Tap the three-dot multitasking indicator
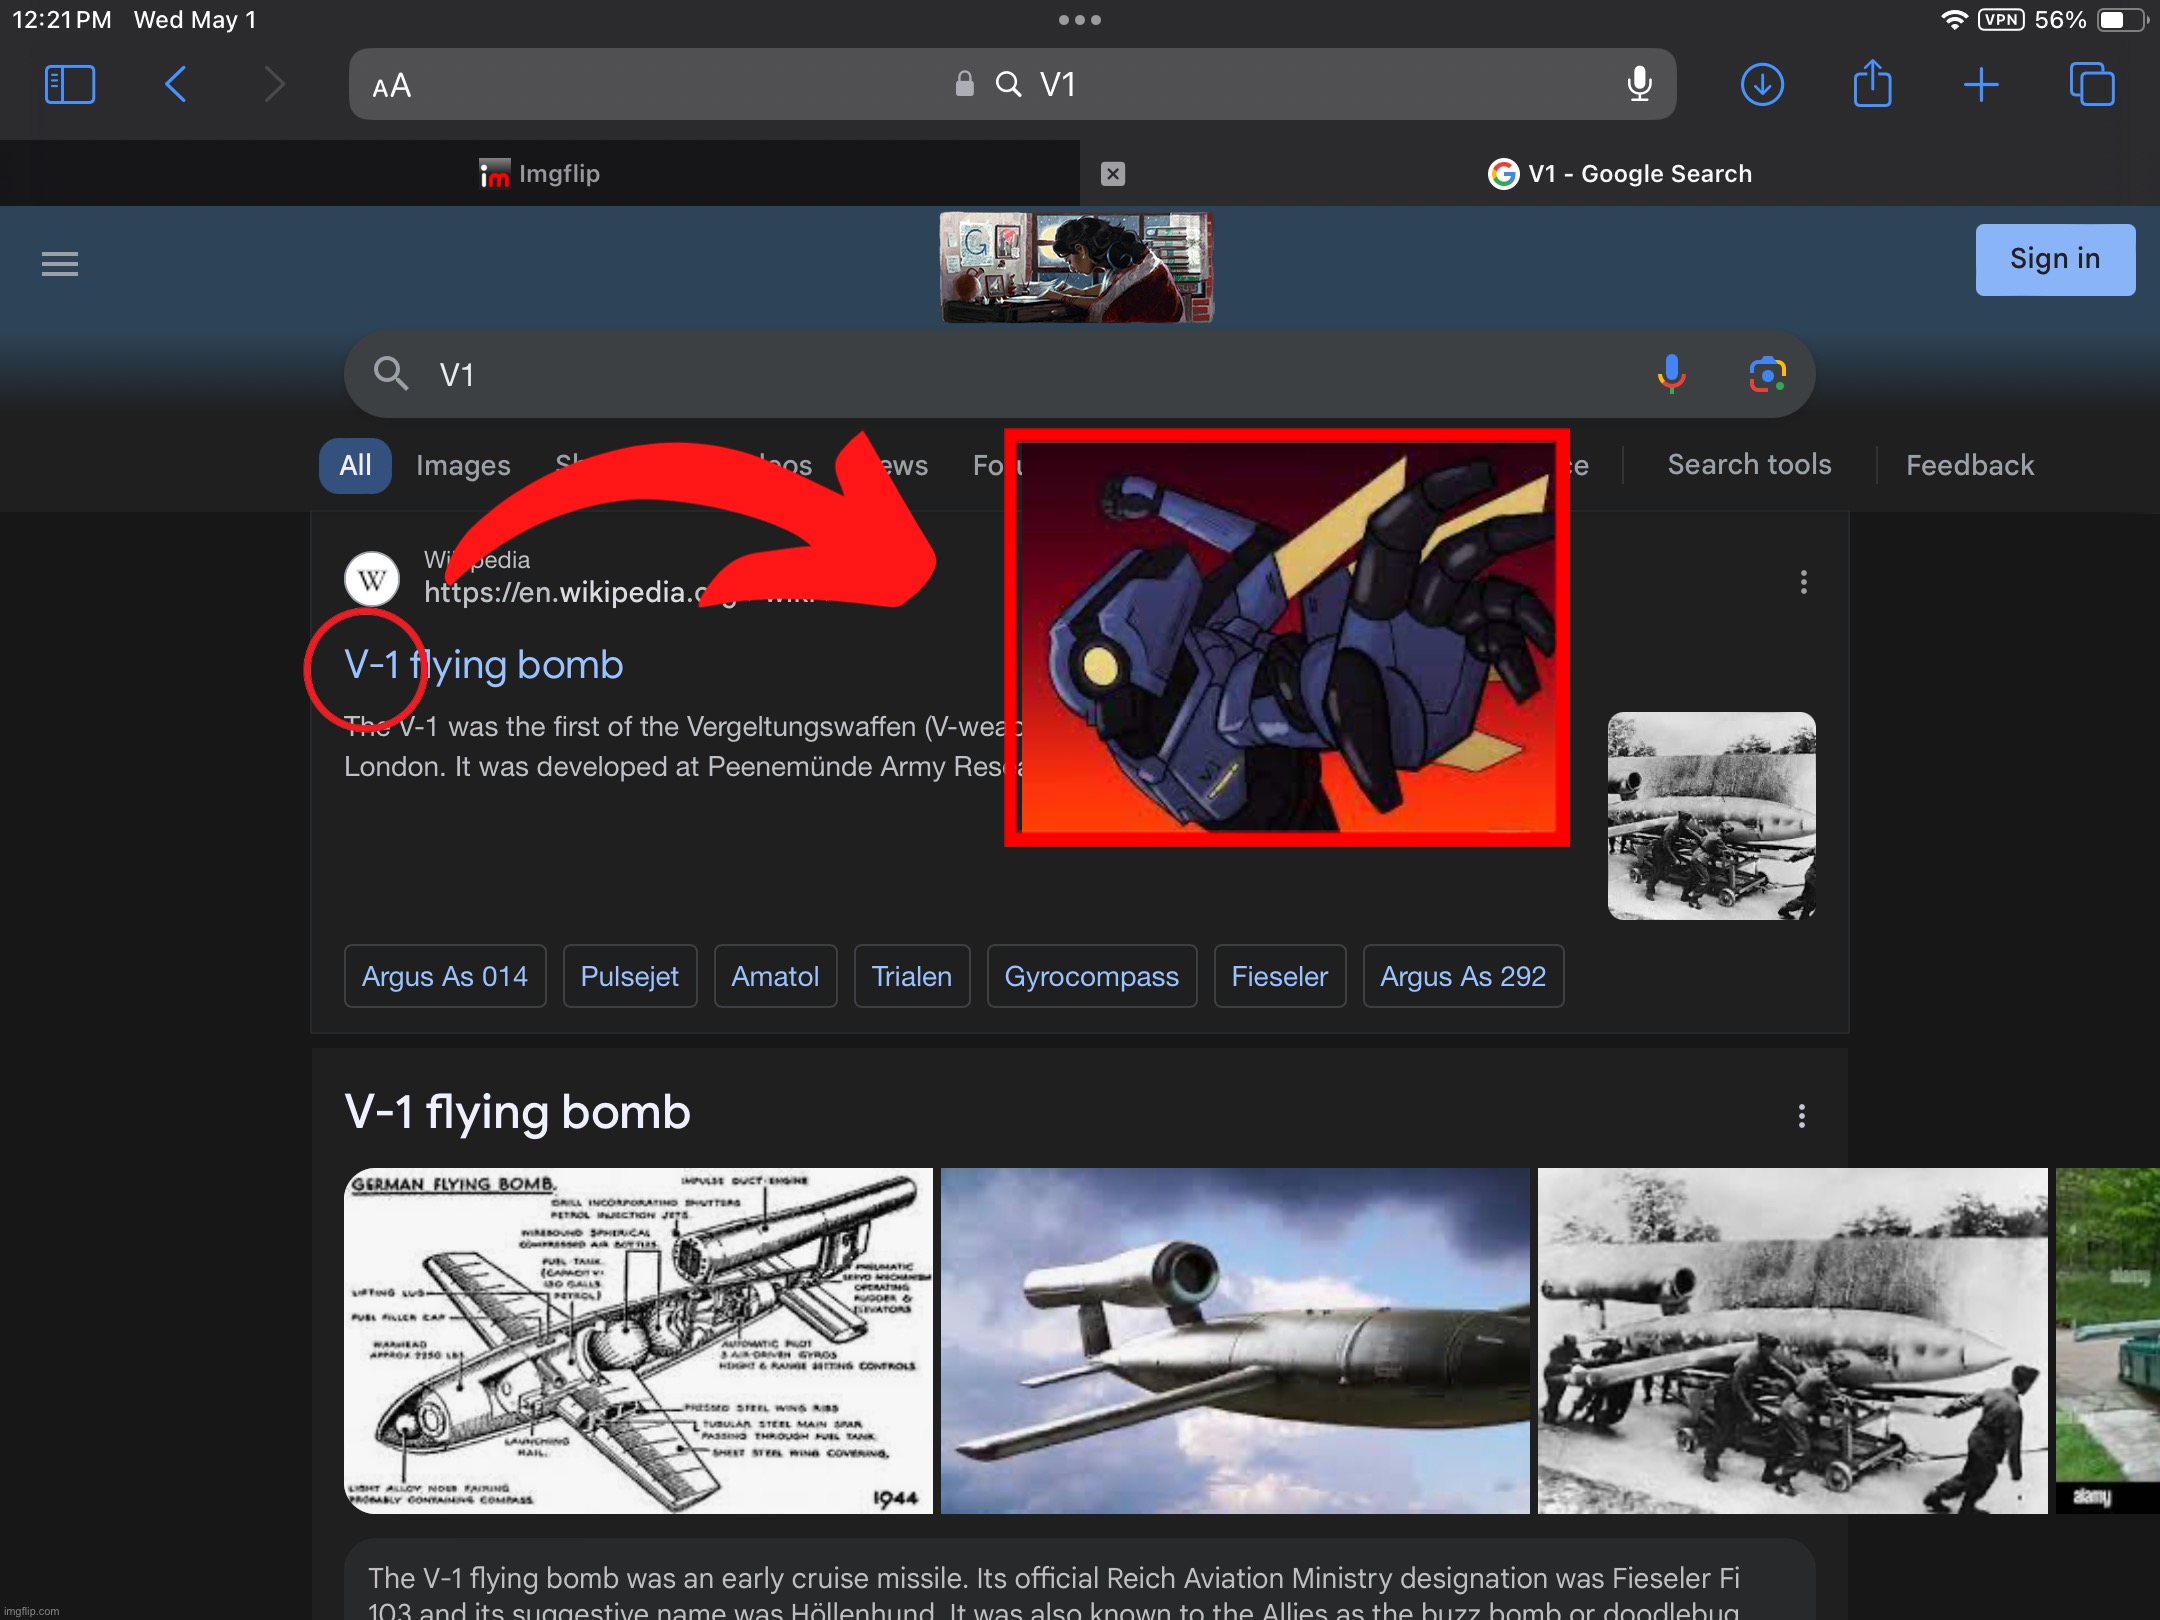The height and width of the screenshot is (1620, 2160). [x=1080, y=20]
